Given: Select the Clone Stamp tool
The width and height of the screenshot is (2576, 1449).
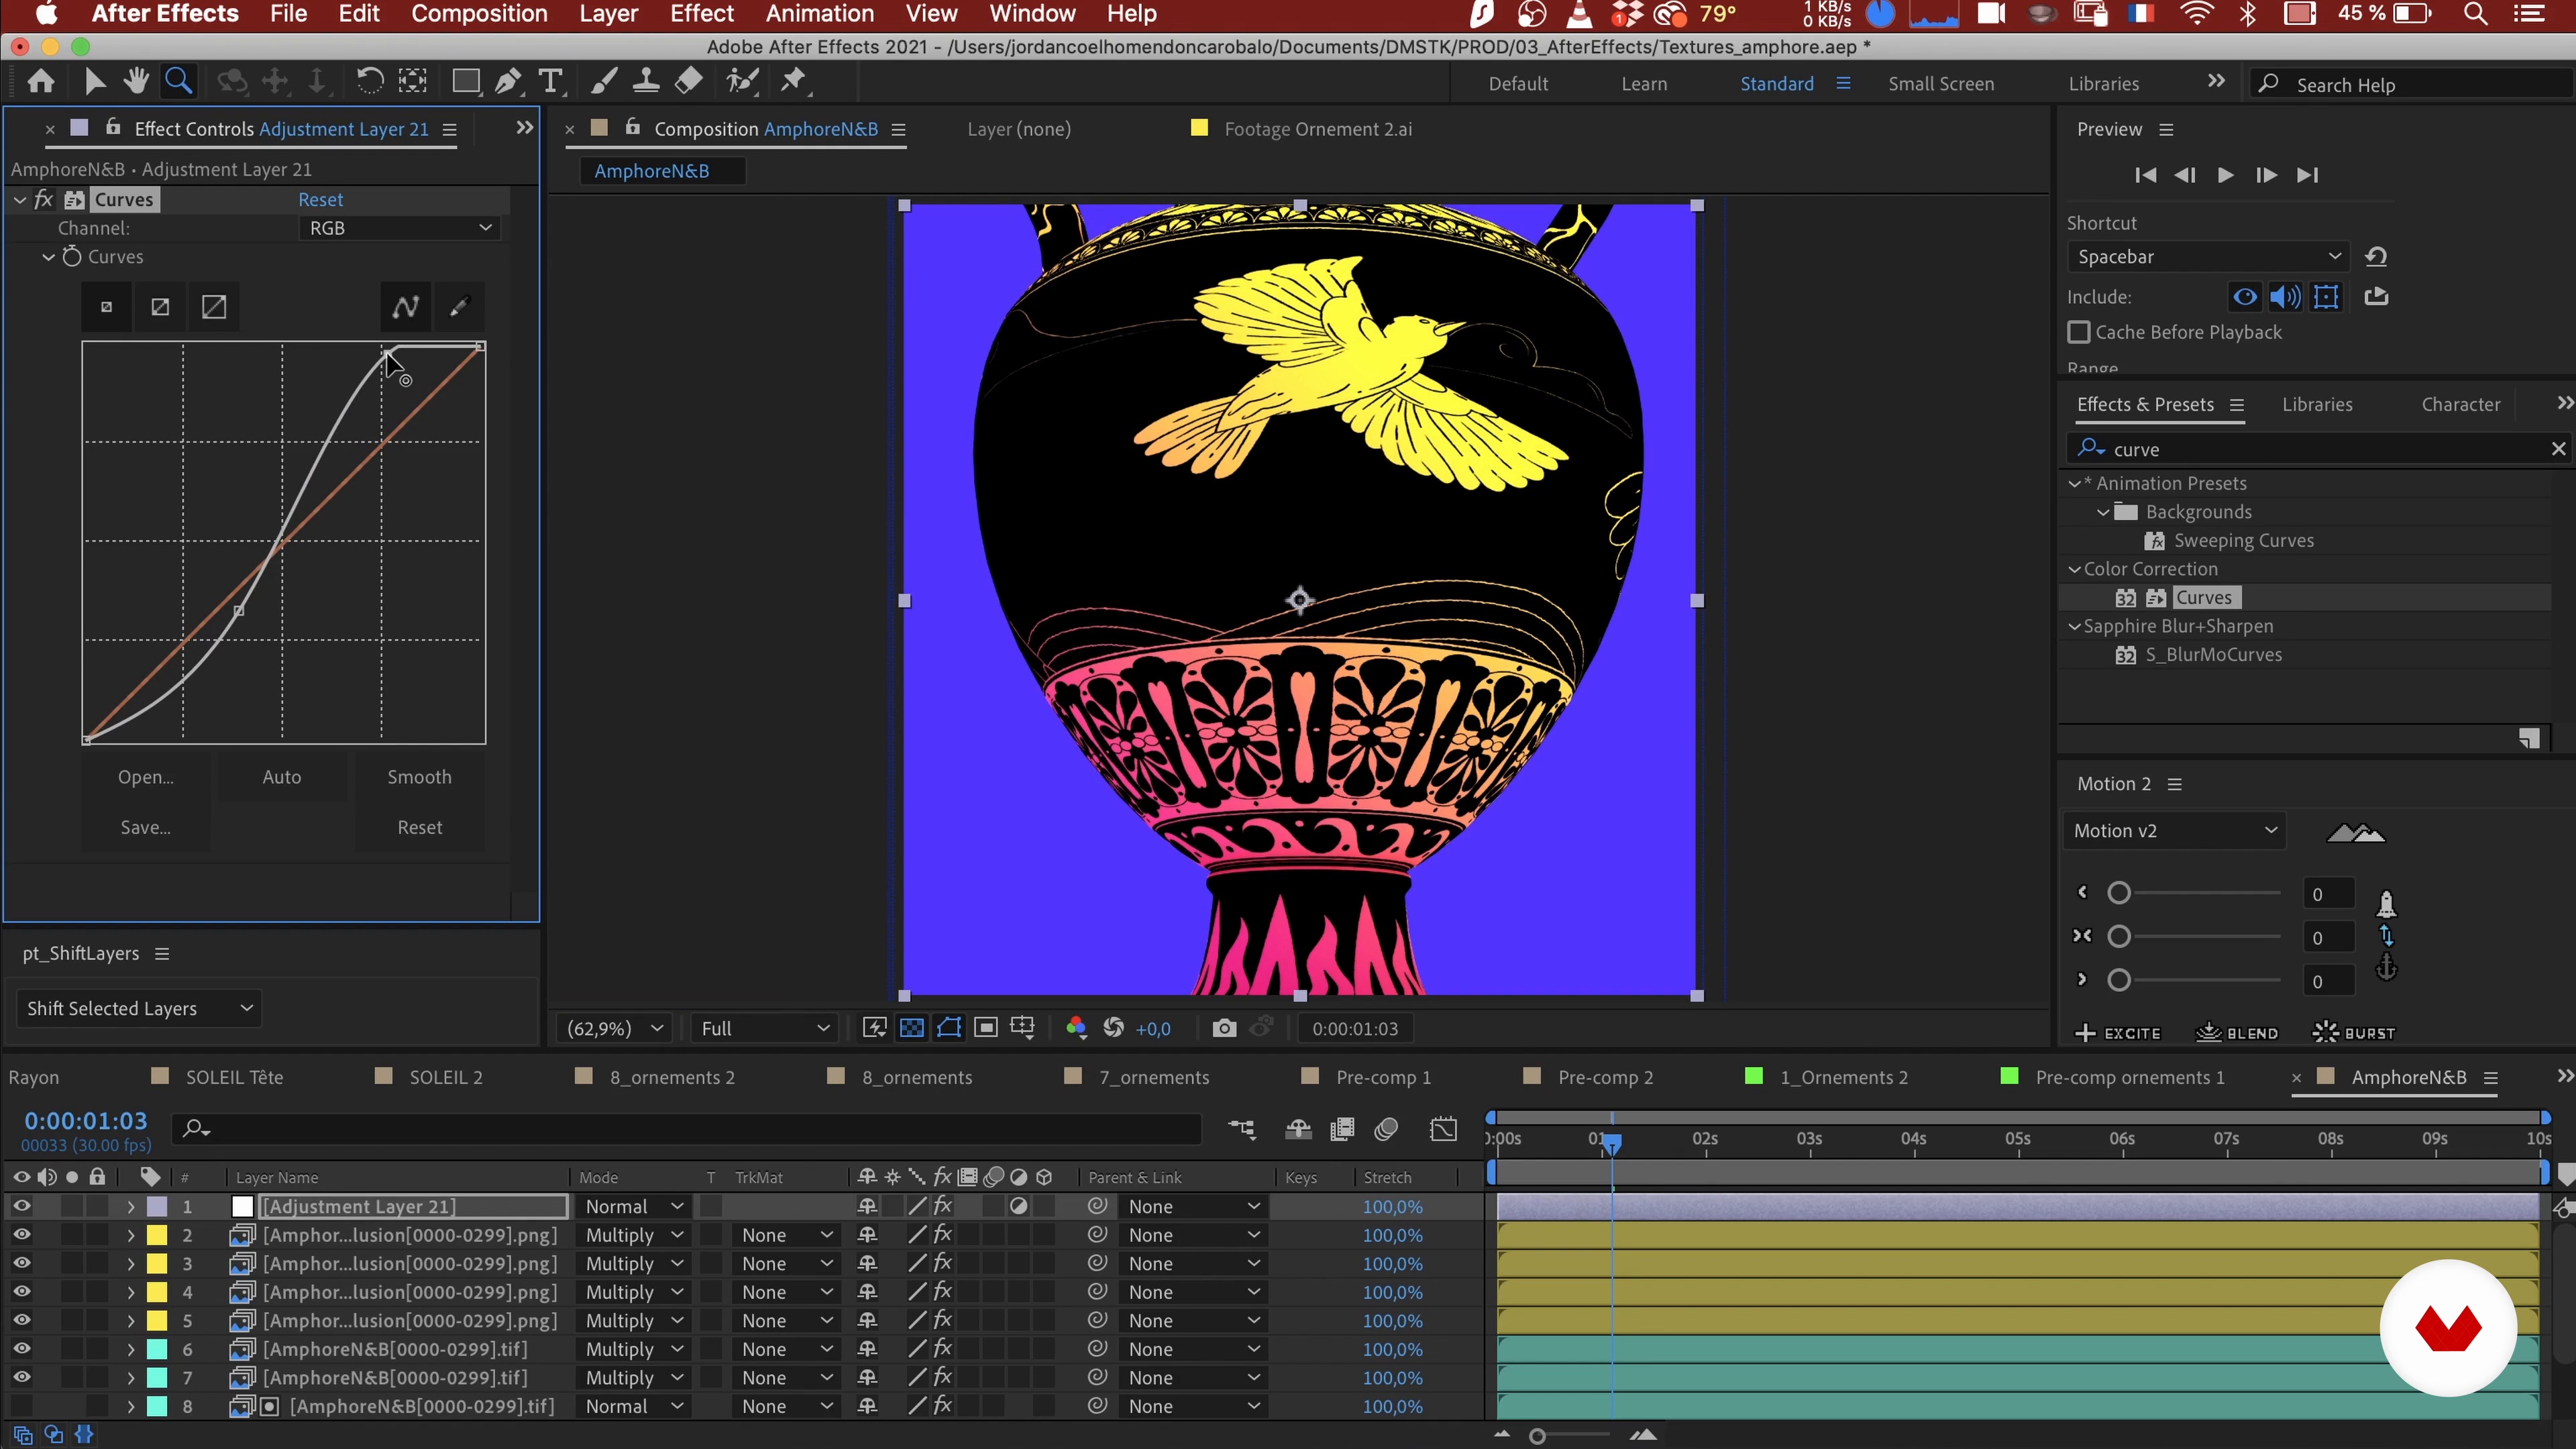Looking at the screenshot, I should tap(646, 82).
